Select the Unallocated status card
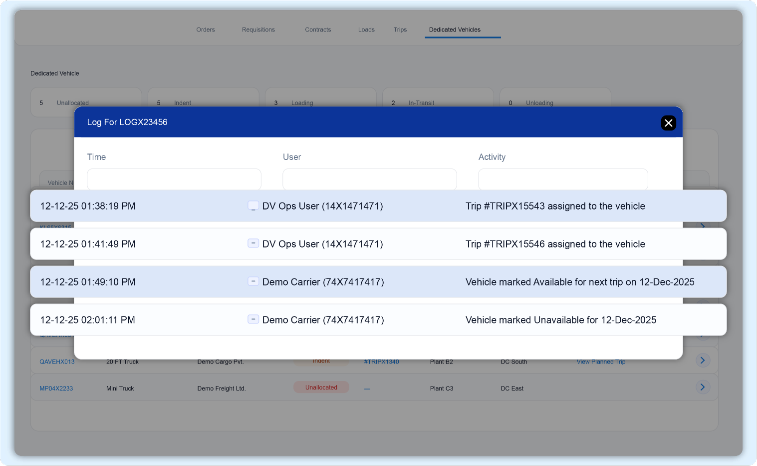The width and height of the screenshot is (757, 466). pyautogui.click(x=88, y=103)
